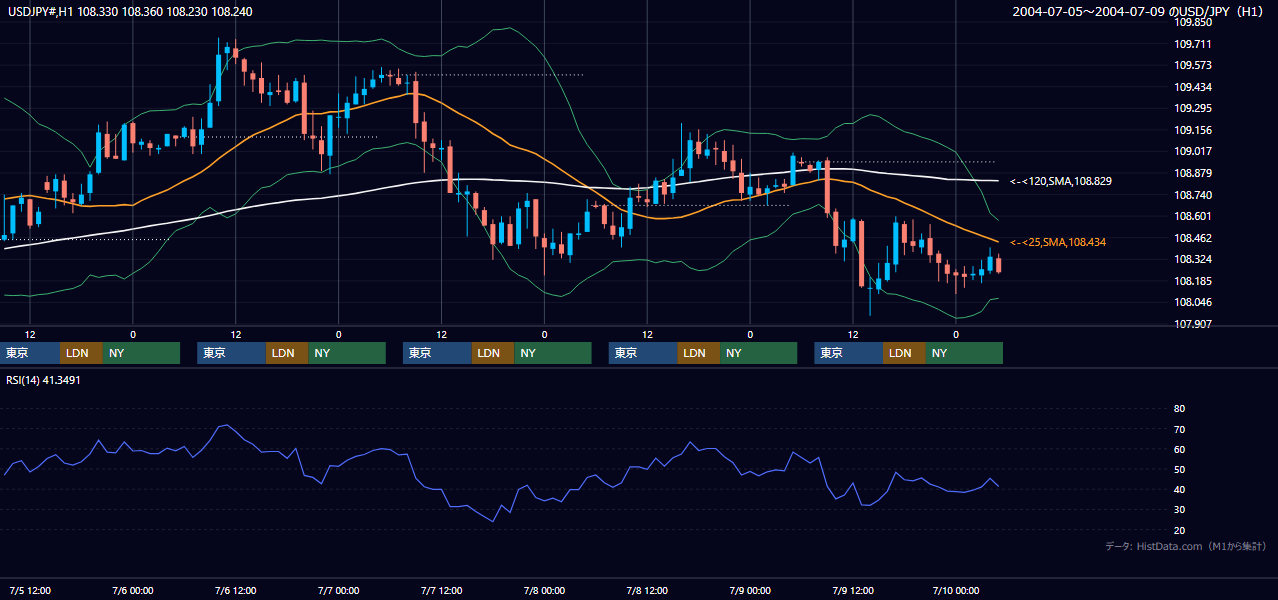Click the 25 SMA 108.434 label
1278x600 pixels.
(x=1058, y=242)
